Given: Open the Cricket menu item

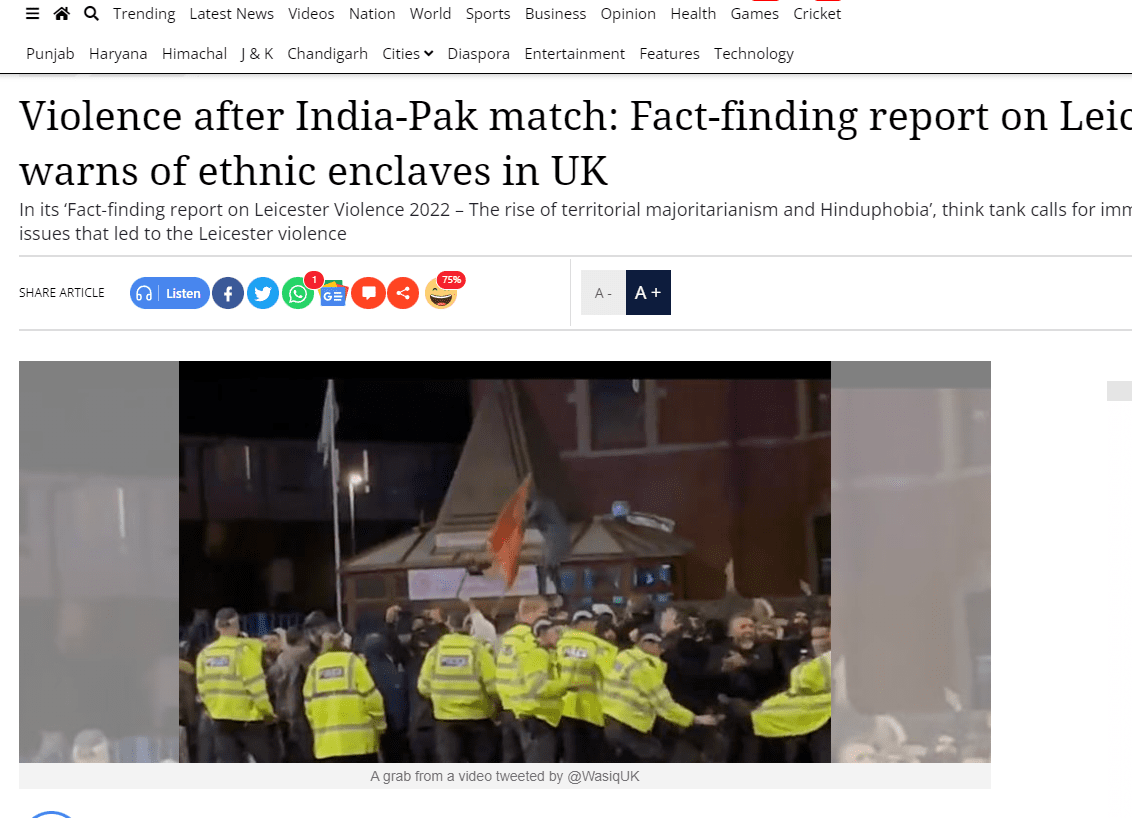Looking at the screenshot, I should [817, 14].
